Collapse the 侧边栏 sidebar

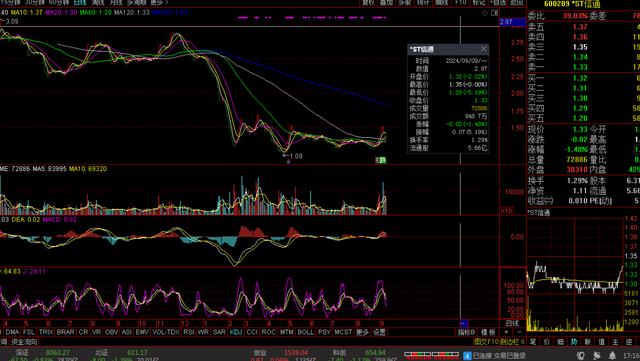[512, 341]
